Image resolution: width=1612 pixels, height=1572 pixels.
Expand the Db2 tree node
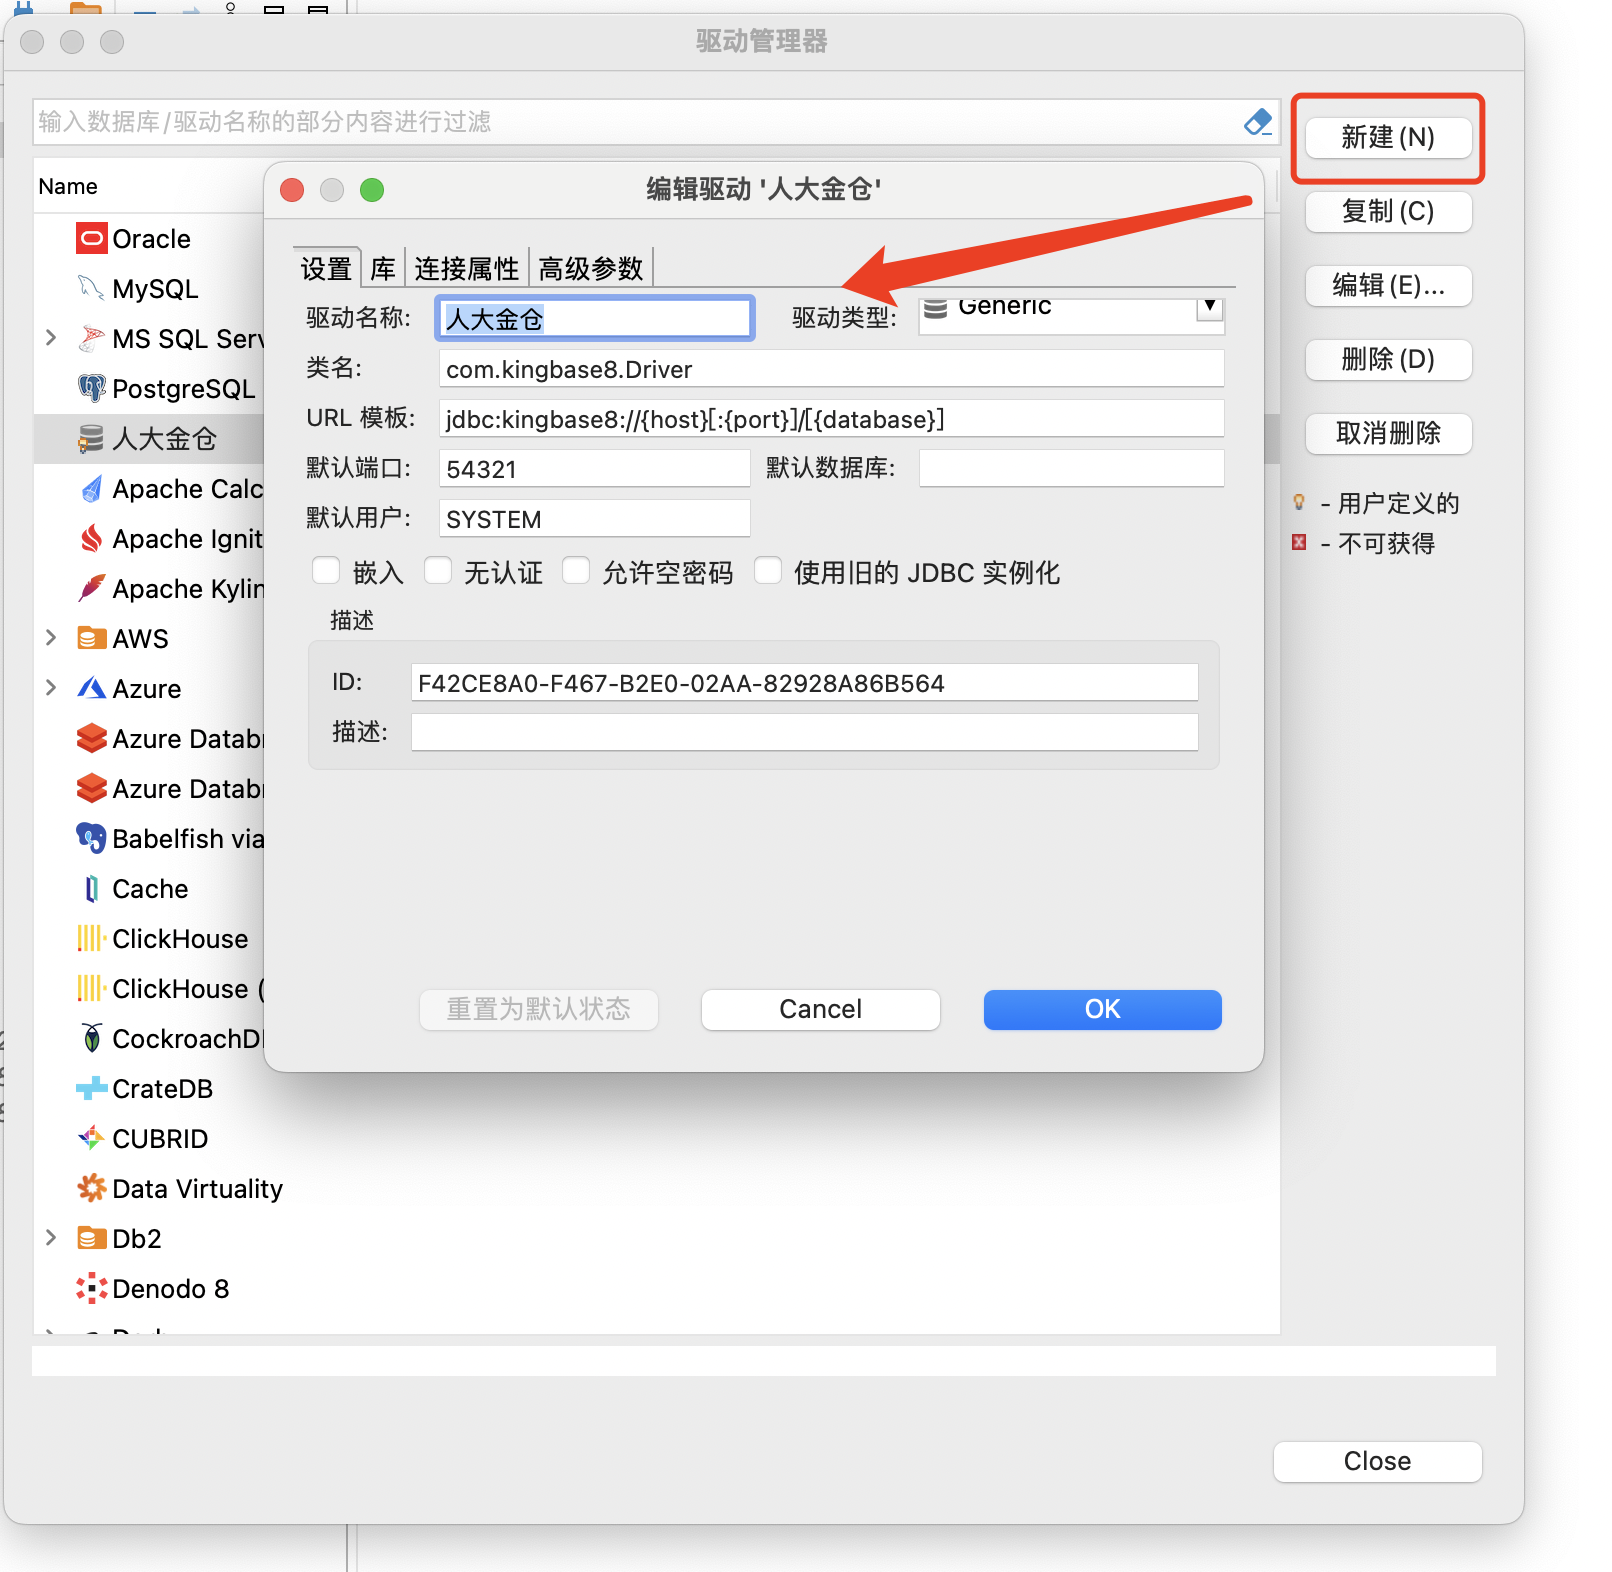[x=51, y=1238]
